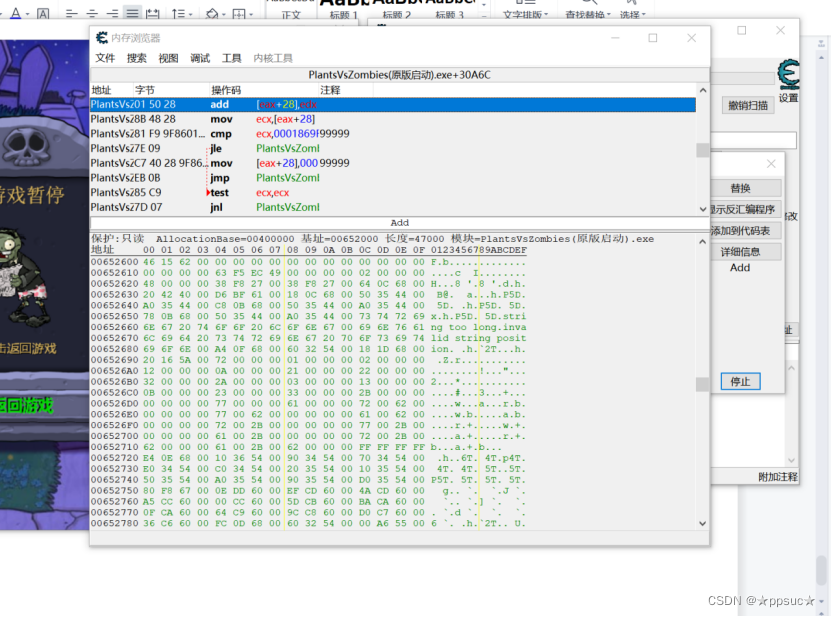Select the test ecx,ecx instruction row
The height and width of the screenshot is (617, 831).
pos(393,192)
